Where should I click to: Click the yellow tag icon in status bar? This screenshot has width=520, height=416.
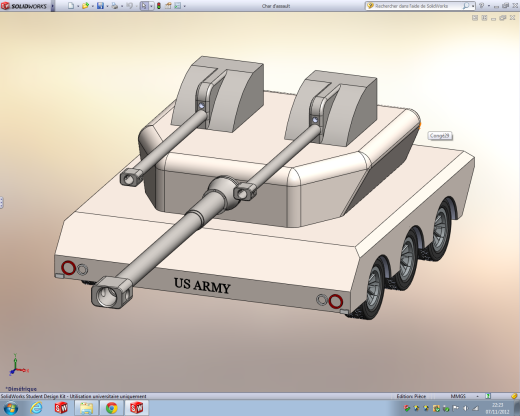point(514,396)
